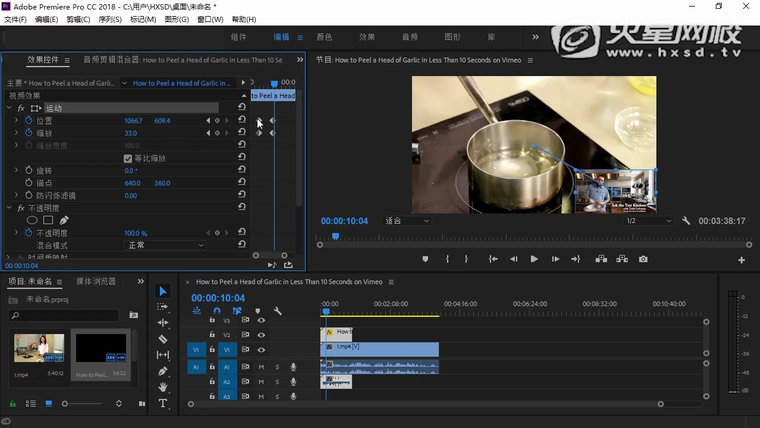Switch to the 颜色 workspace
760x428 pixels.
[x=324, y=37]
